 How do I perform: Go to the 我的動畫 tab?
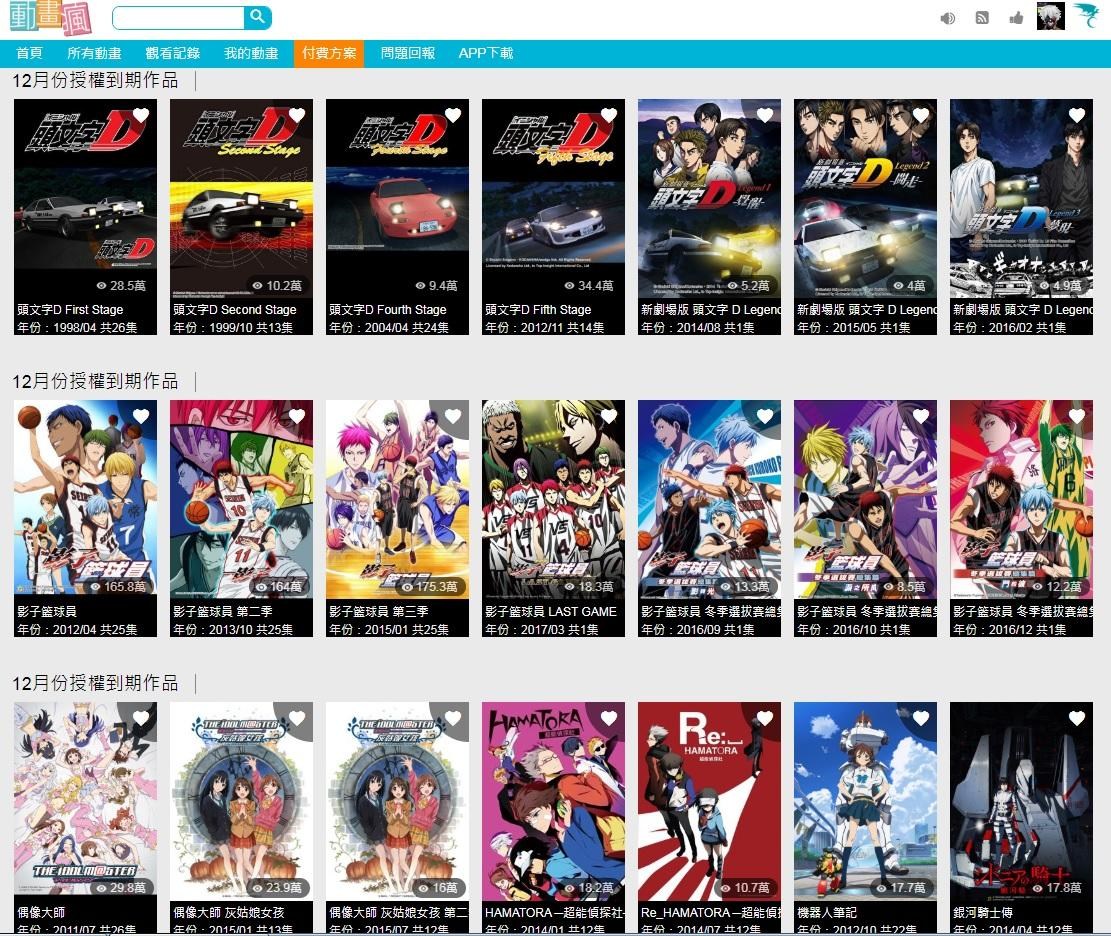251,53
